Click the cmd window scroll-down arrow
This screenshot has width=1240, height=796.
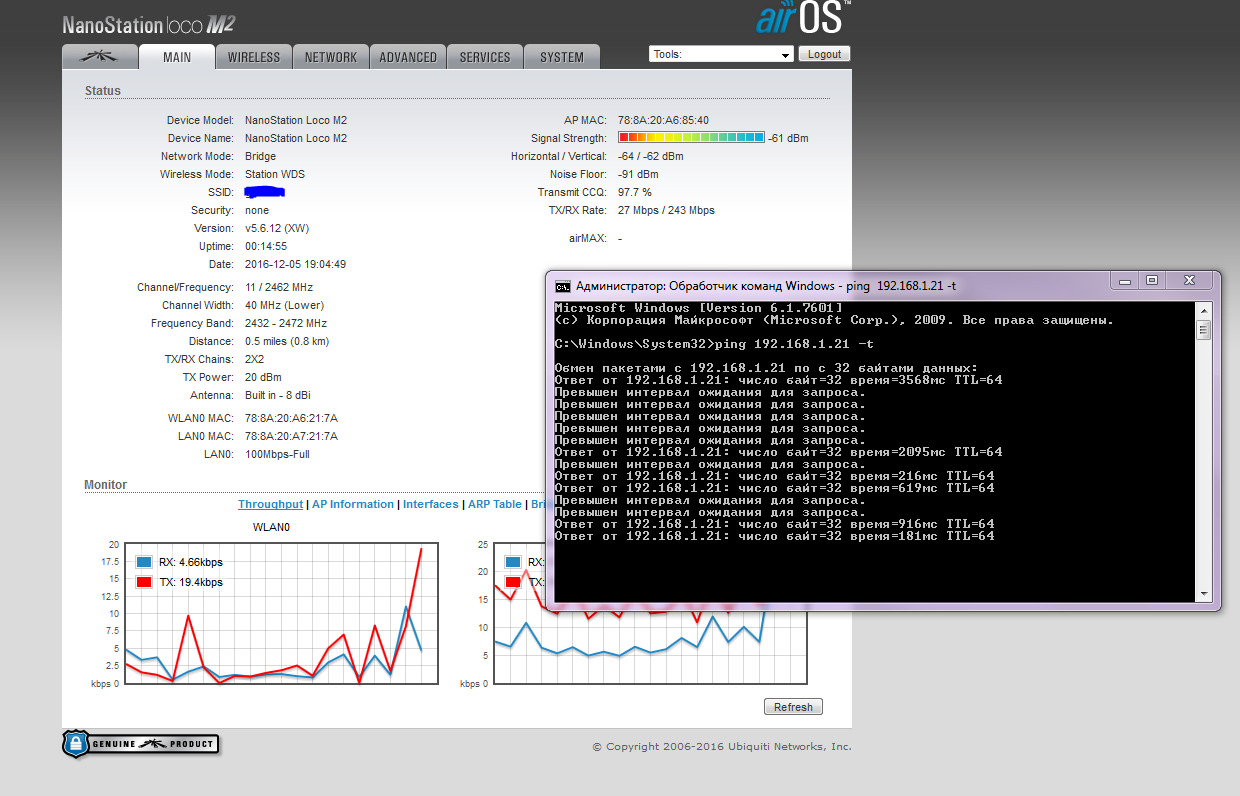pyautogui.click(x=1204, y=594)
